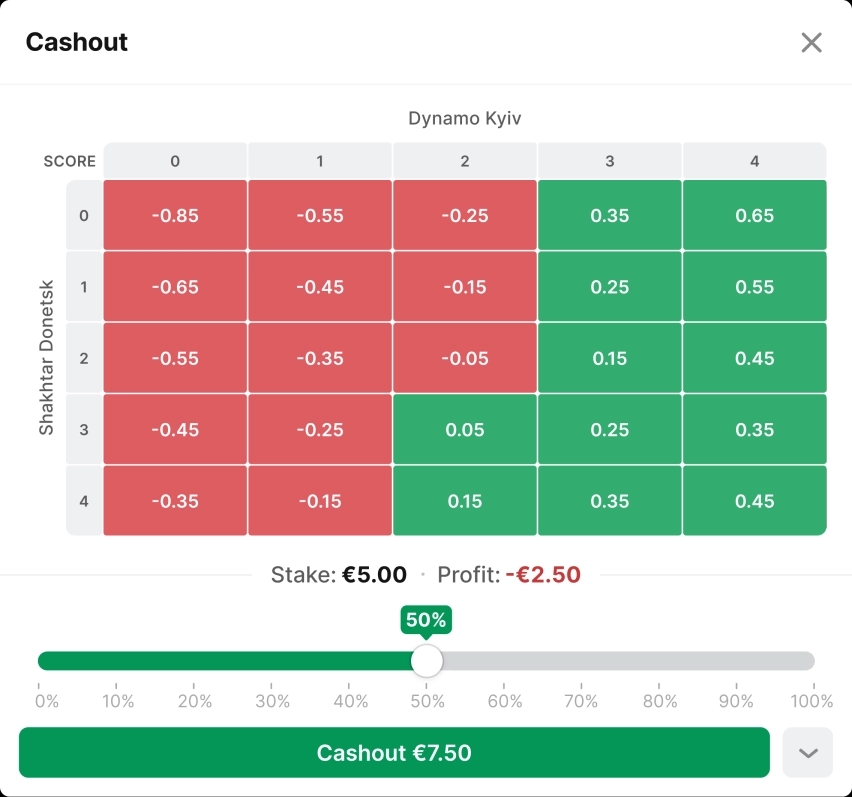Expand cashout options chevron button
The height and width of the screenshot is (797, 852).
click(x=807, y=753)
